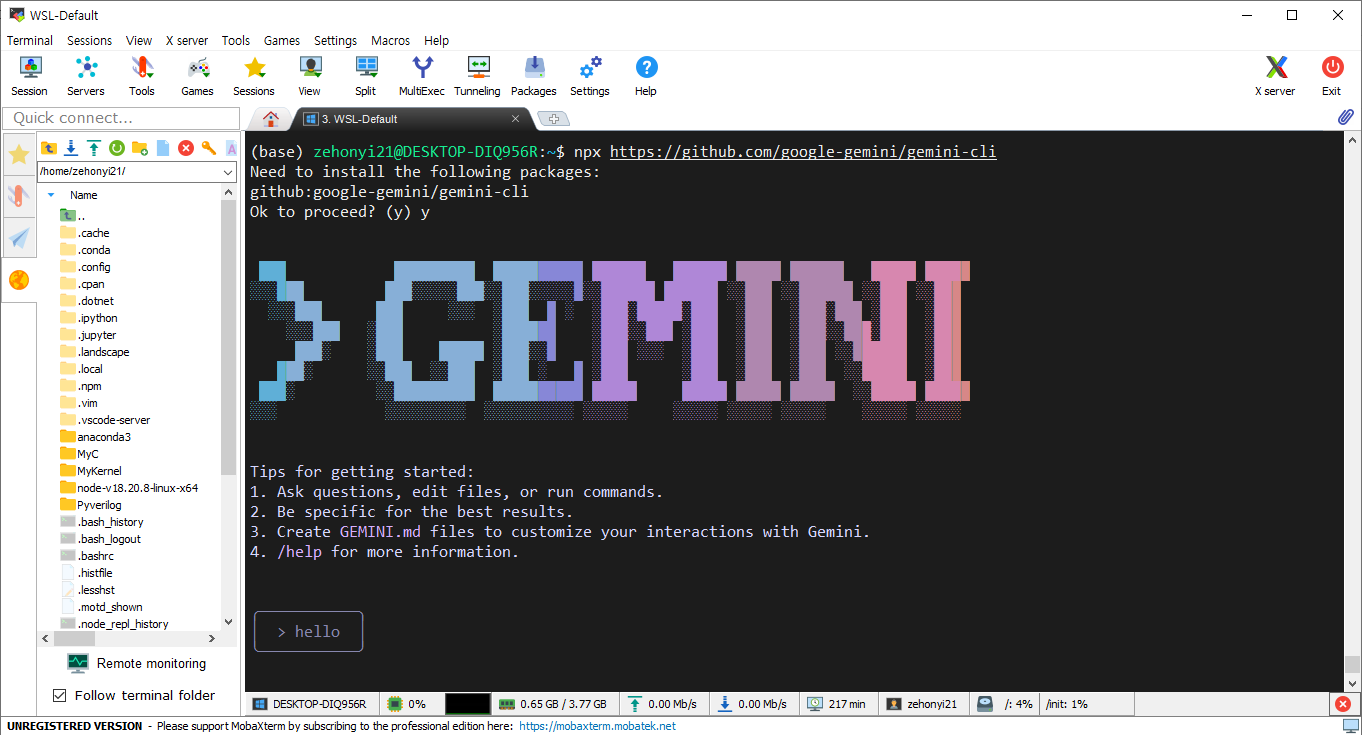Upload files with green up arrow
Image resolution: width=1362 pixels, height=735 pixels.
[94, 148]
